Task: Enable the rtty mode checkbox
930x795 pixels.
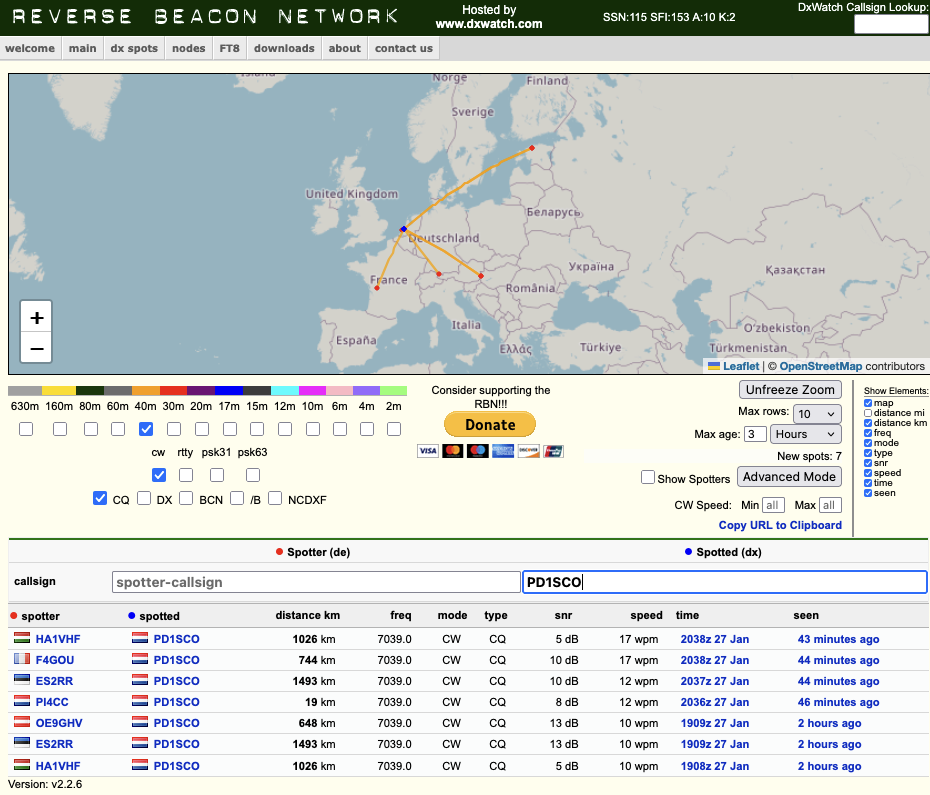Action: point(186,475)
